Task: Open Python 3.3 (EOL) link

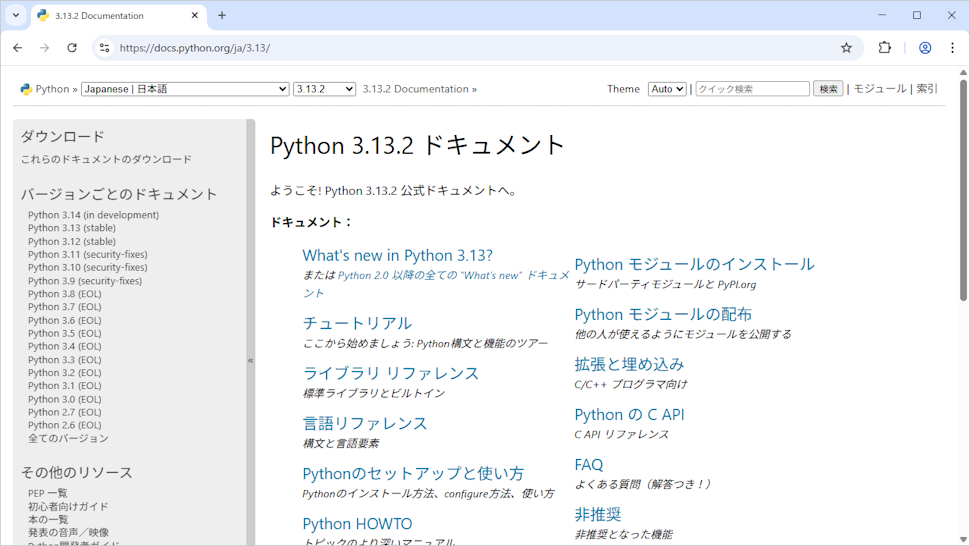Action: coord(64,360)
